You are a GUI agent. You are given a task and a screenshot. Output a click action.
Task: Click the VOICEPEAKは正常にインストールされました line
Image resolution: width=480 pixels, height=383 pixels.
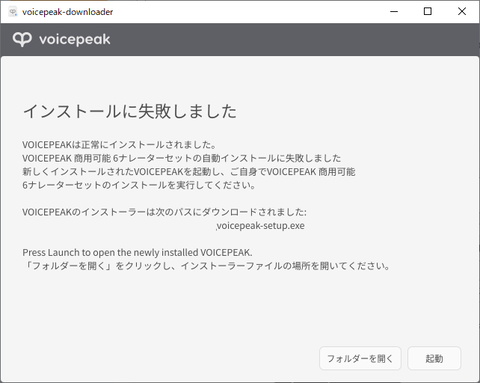[x=119, y=145]
